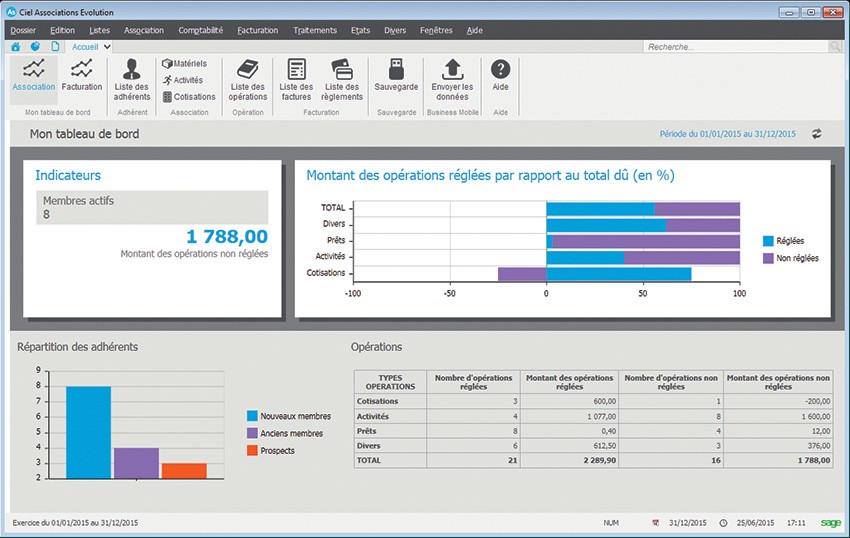Click Envoyer les données upload icon

[451, 78]
